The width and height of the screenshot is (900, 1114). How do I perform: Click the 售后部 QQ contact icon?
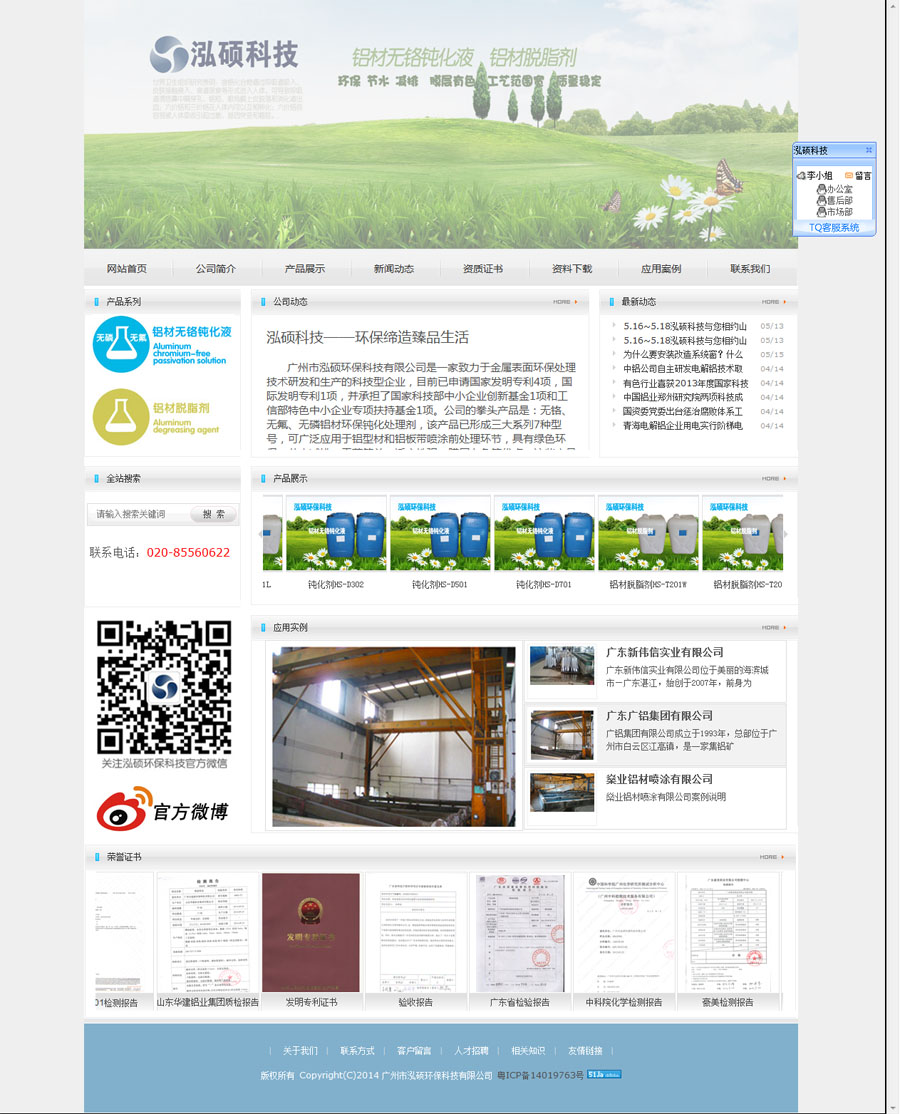tap(822, 201)
